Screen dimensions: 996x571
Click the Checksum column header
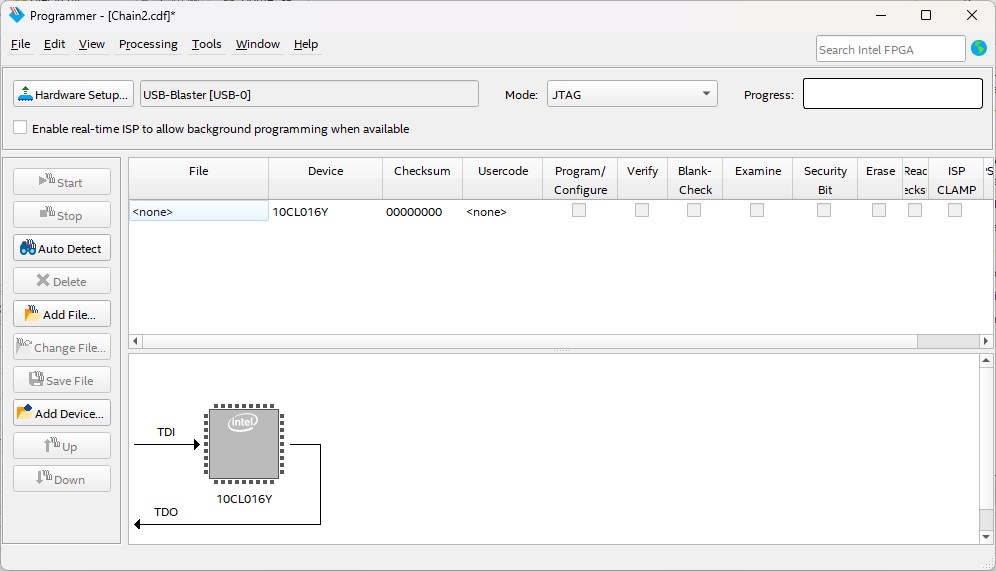pos(422,179)
